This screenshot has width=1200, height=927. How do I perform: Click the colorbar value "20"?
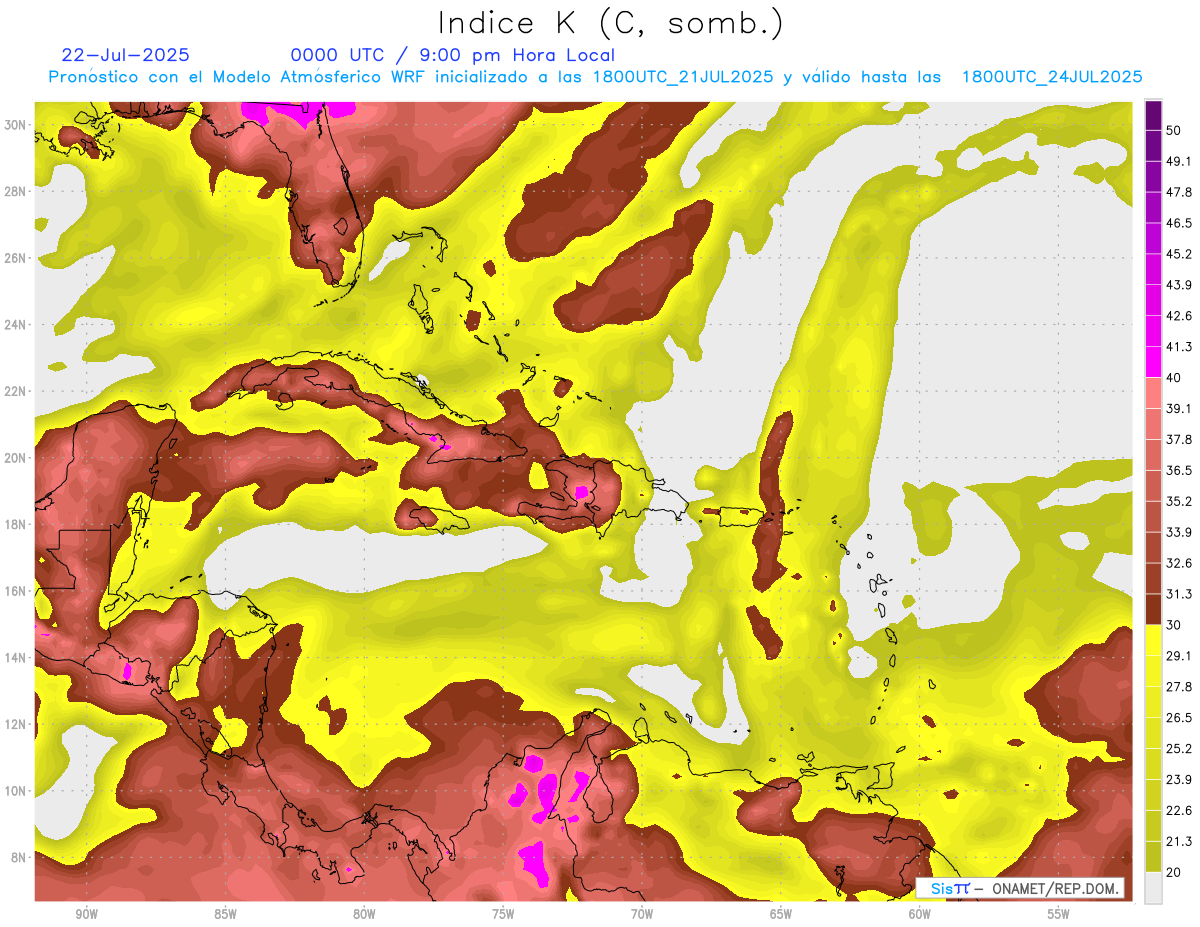(x=1175, y=872)
